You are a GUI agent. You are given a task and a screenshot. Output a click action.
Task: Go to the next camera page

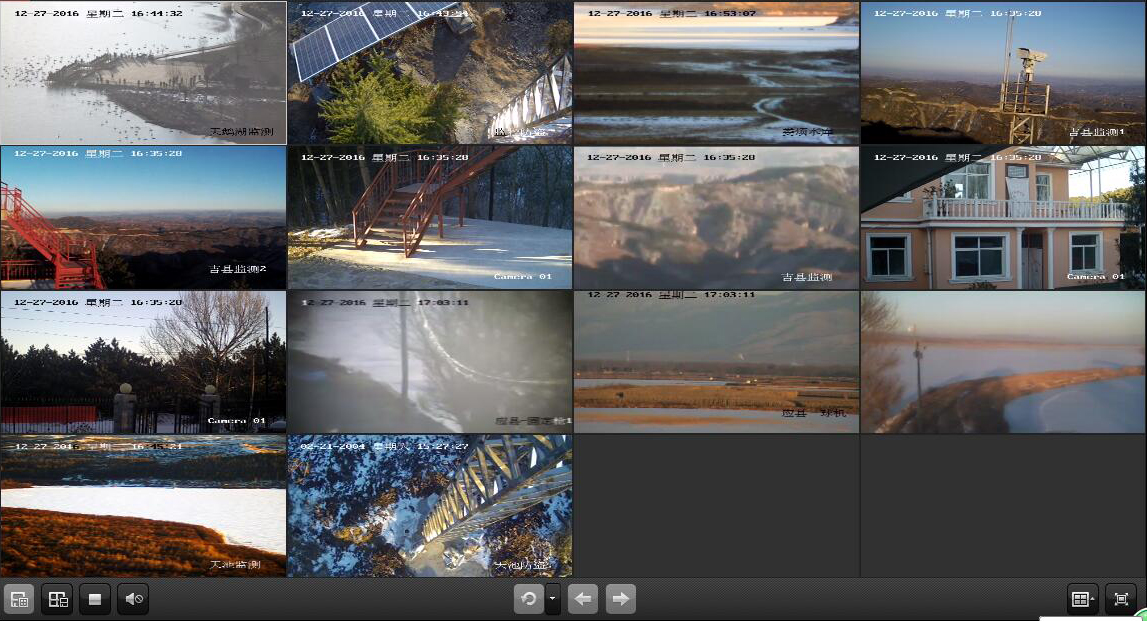(621, 599)
